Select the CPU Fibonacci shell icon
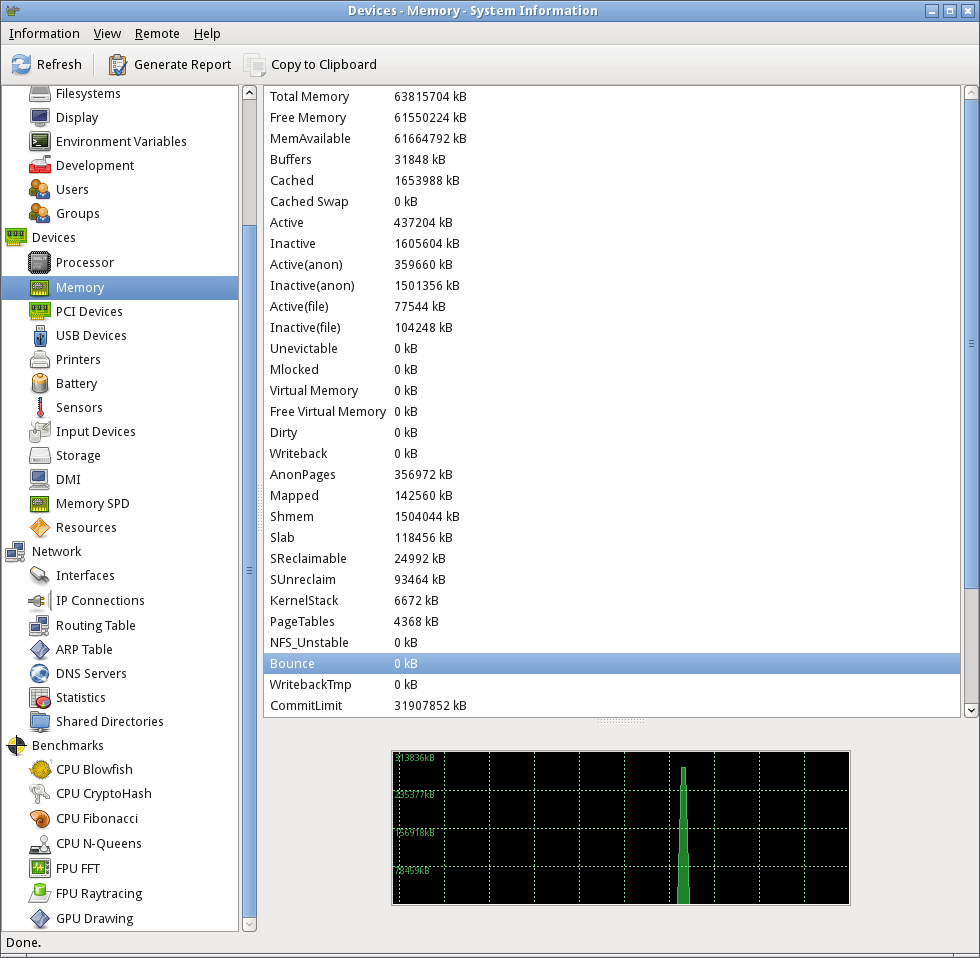 coord(40,819)
